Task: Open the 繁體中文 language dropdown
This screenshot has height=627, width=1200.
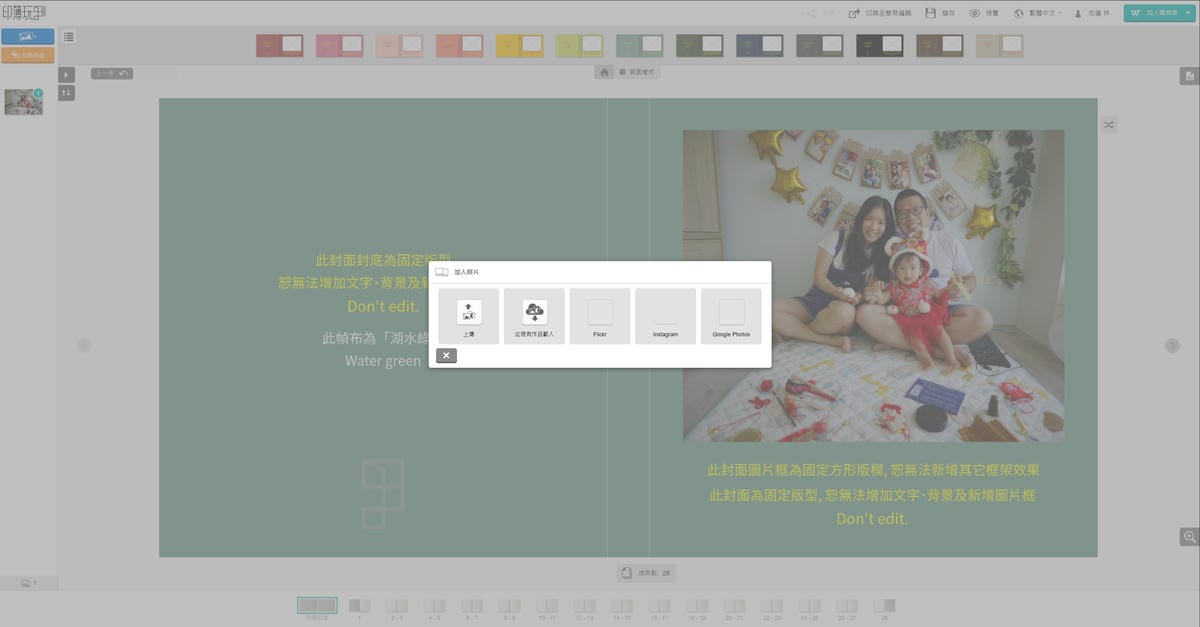Action: click(1038, 13)
